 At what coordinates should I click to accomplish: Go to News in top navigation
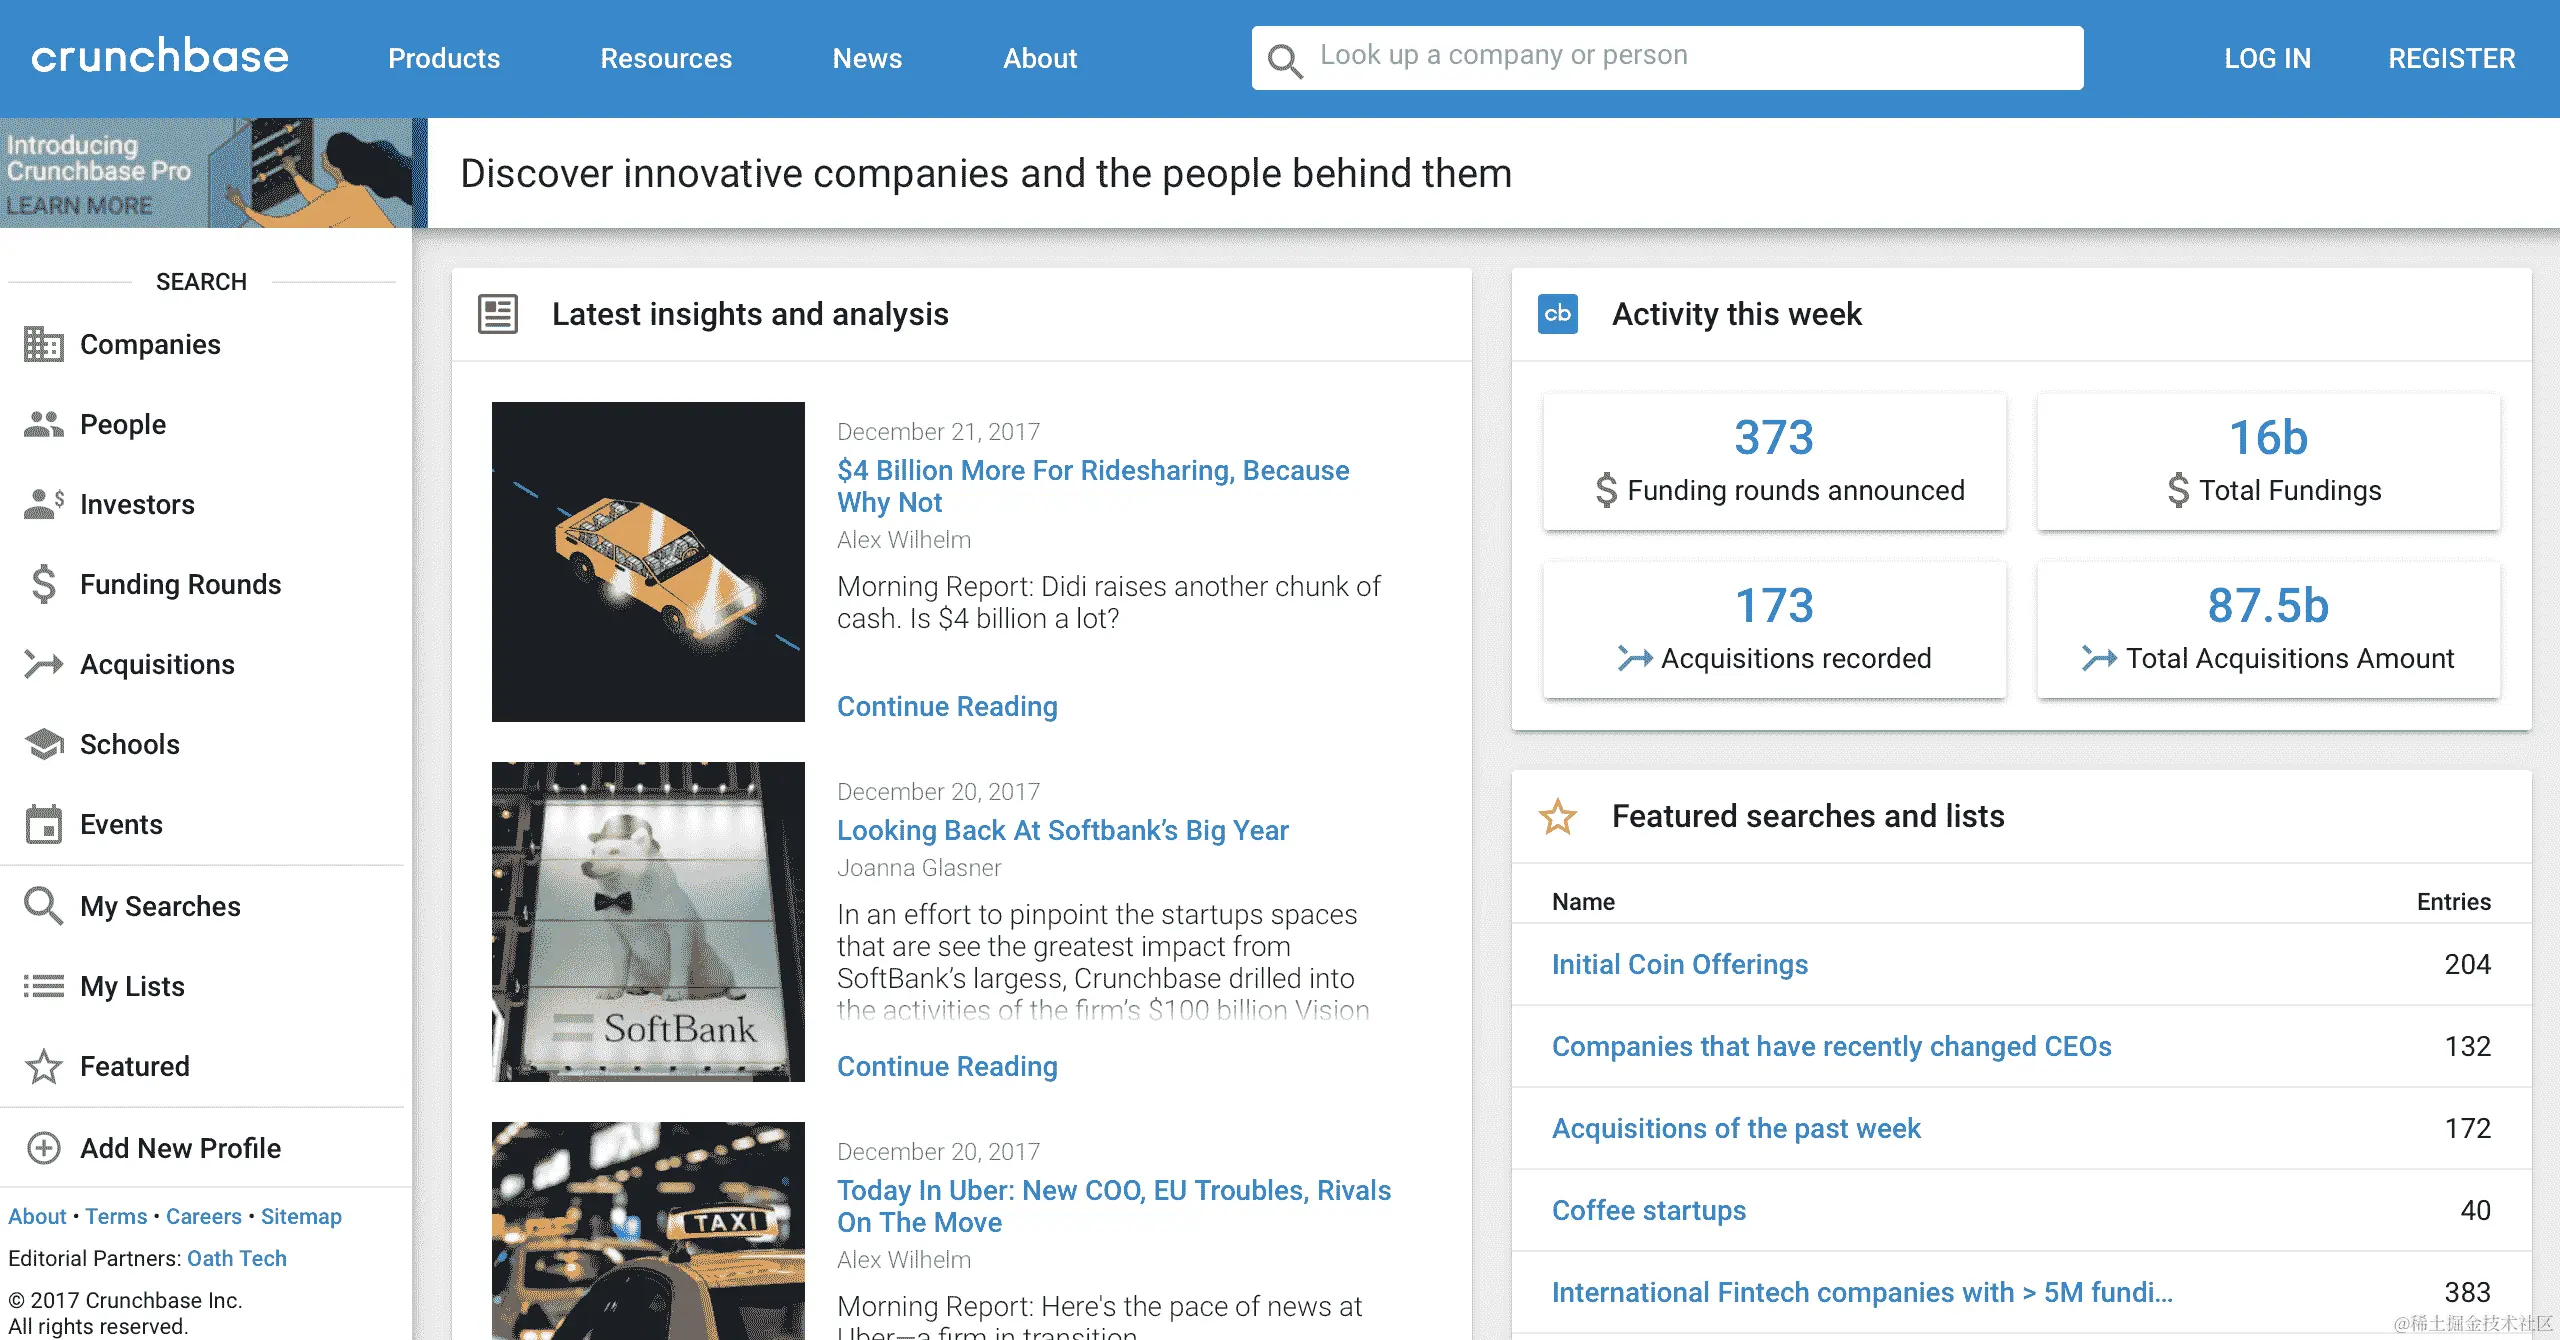[x=867, y=58]
